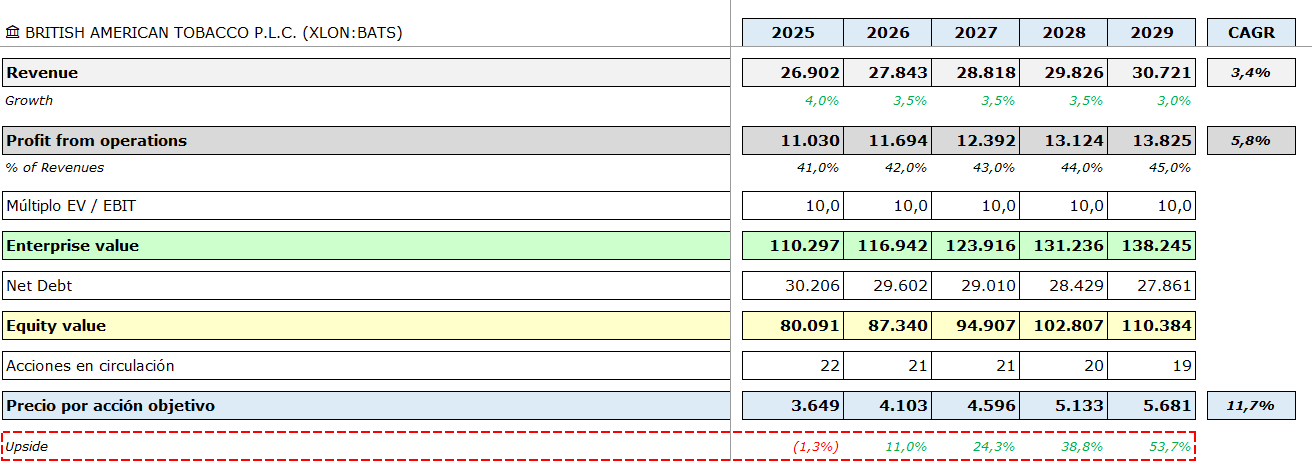Click profit value 12.392
1312x461 pixels.
(976, 140)
